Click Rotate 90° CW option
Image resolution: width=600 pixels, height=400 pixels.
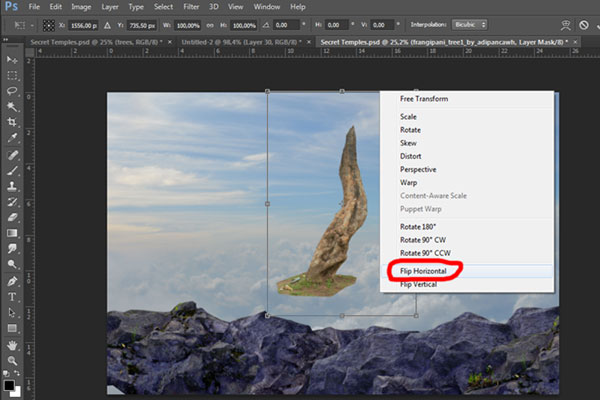[x=423, y=240]
